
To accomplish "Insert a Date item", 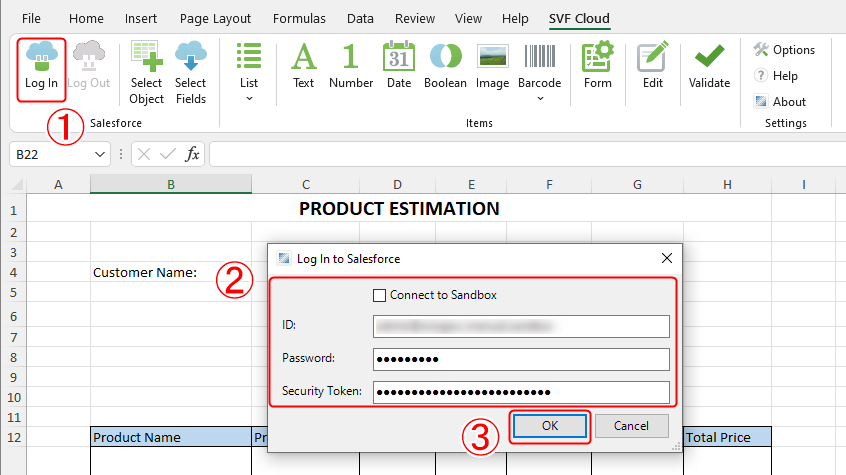I will [399, 66].
